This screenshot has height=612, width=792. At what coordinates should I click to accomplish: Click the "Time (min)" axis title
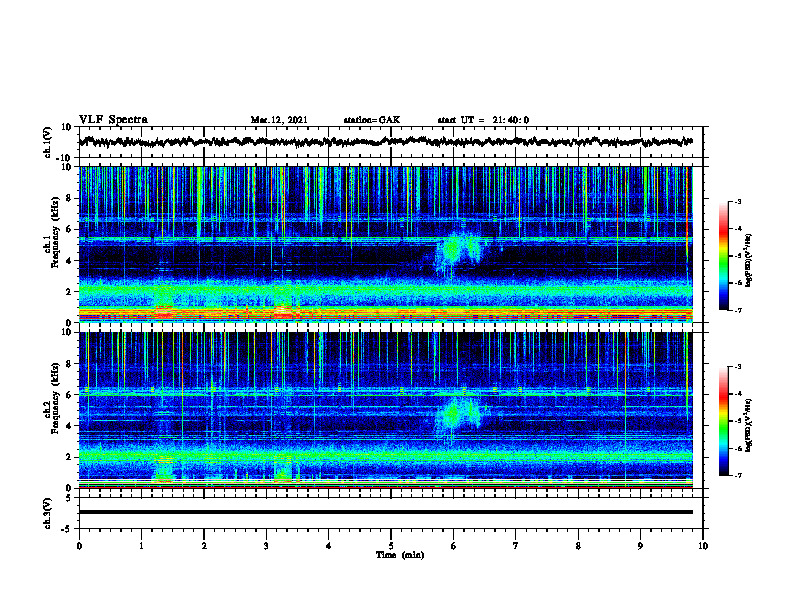(400, 555)
